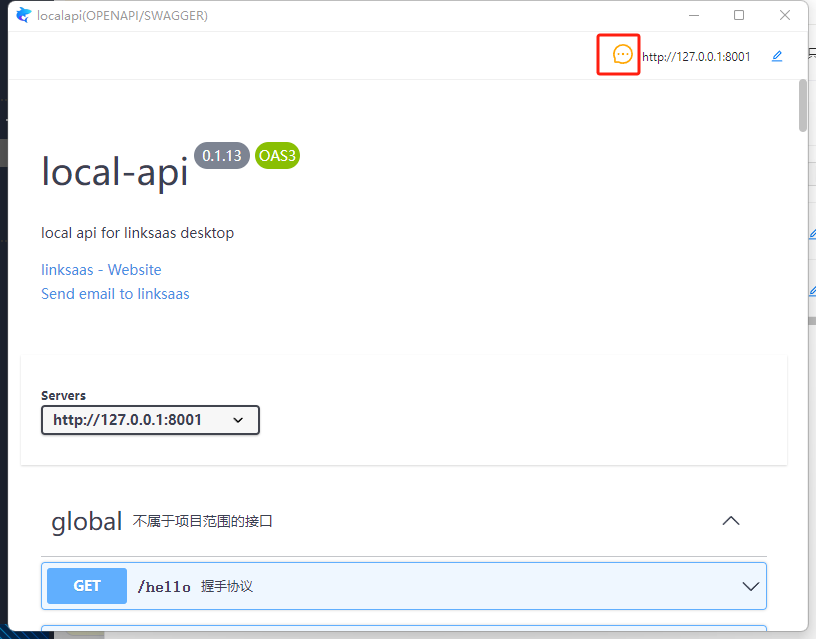Screen dimensions: 816x639
Task: Click the http://127.0.0.1:8001 address text at top
Action: [696, 57]
